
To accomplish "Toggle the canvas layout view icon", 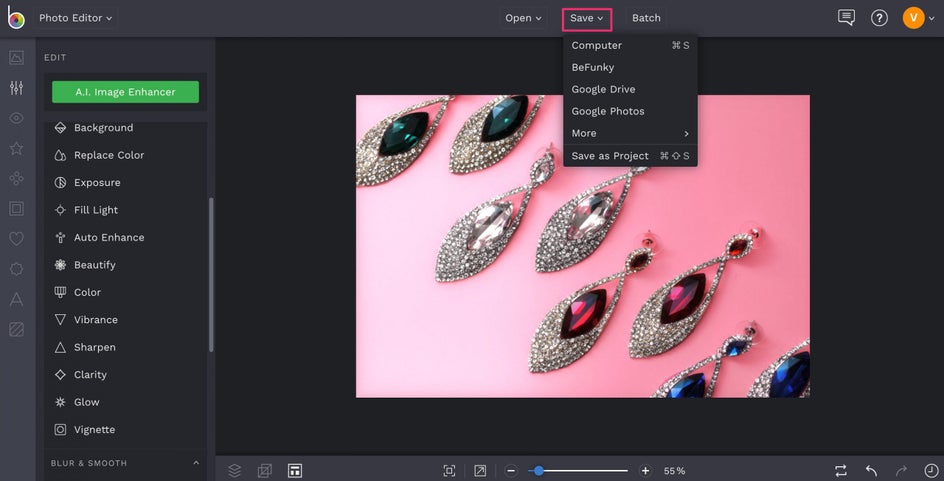I will pyautogui.click(x=294, y=470).
